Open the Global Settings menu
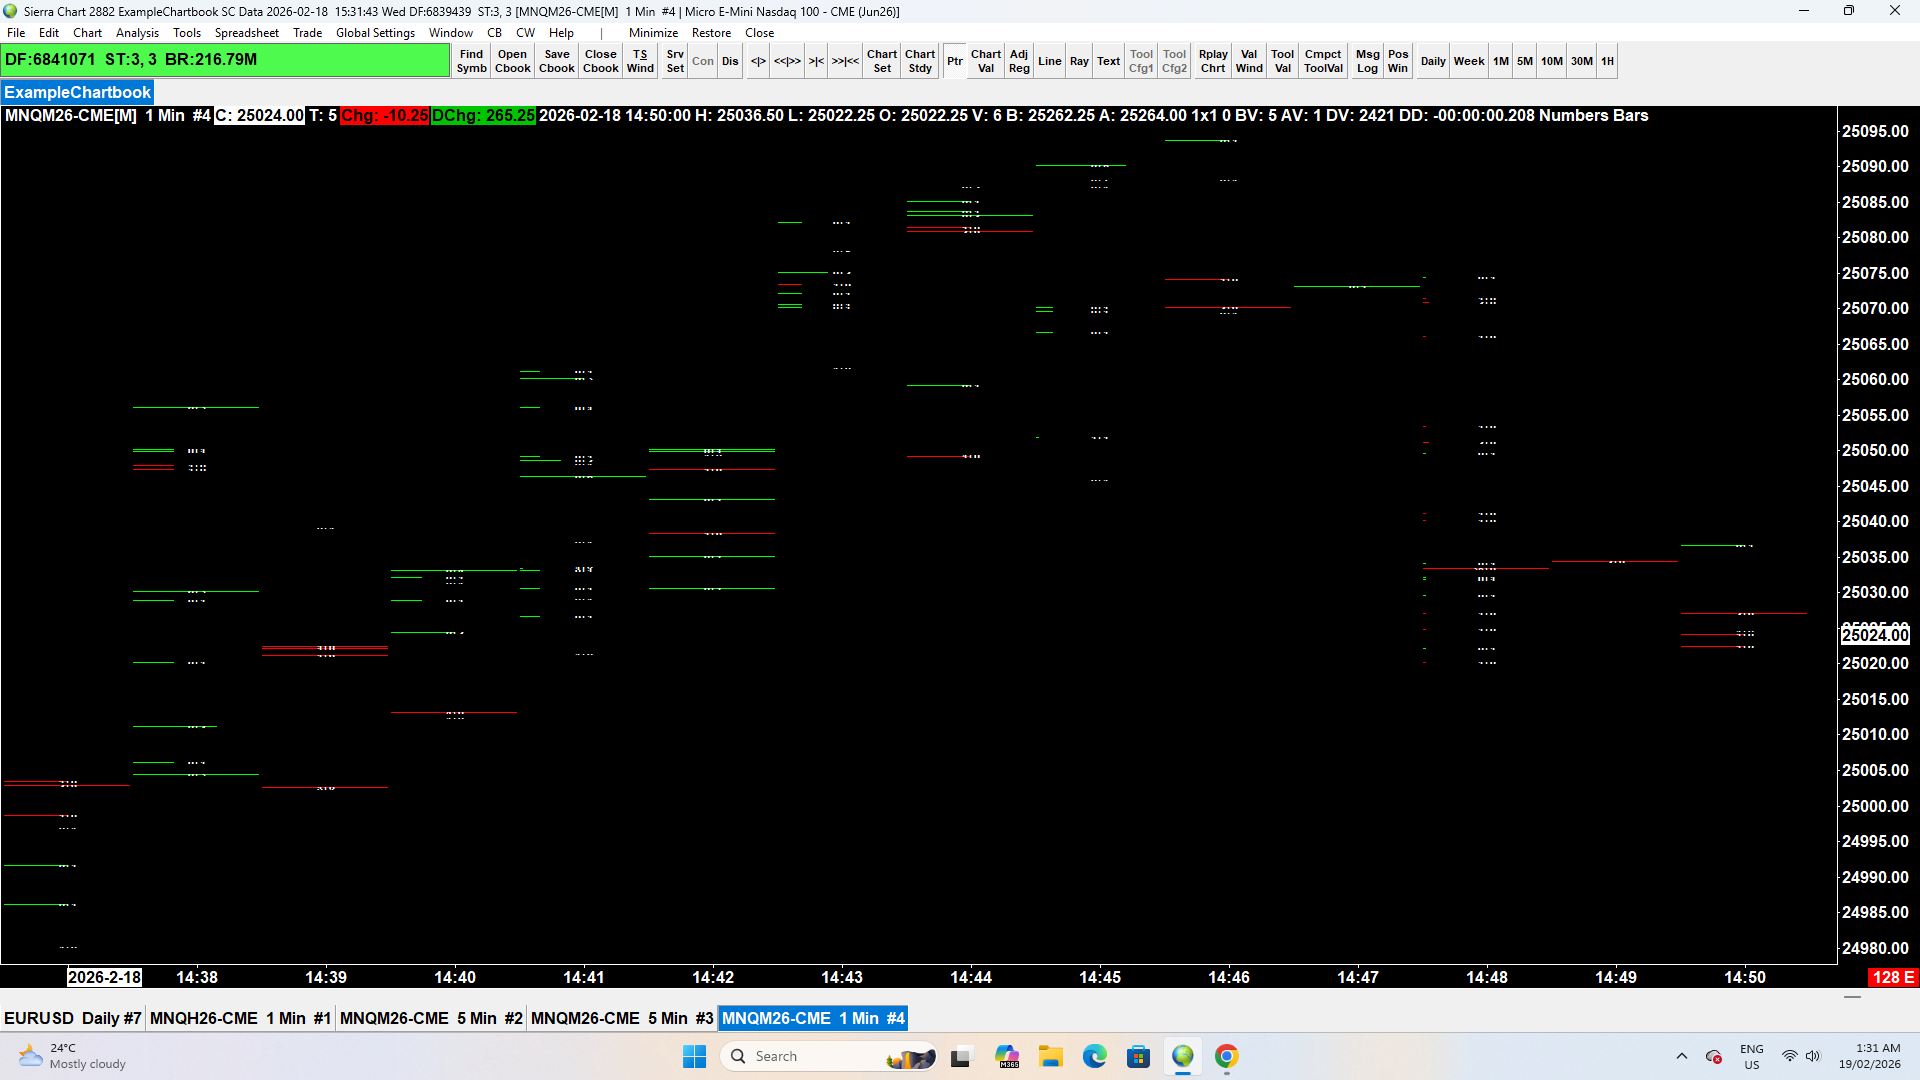Viewport: 1920px width, 1080px height. (x=375, y=33)
